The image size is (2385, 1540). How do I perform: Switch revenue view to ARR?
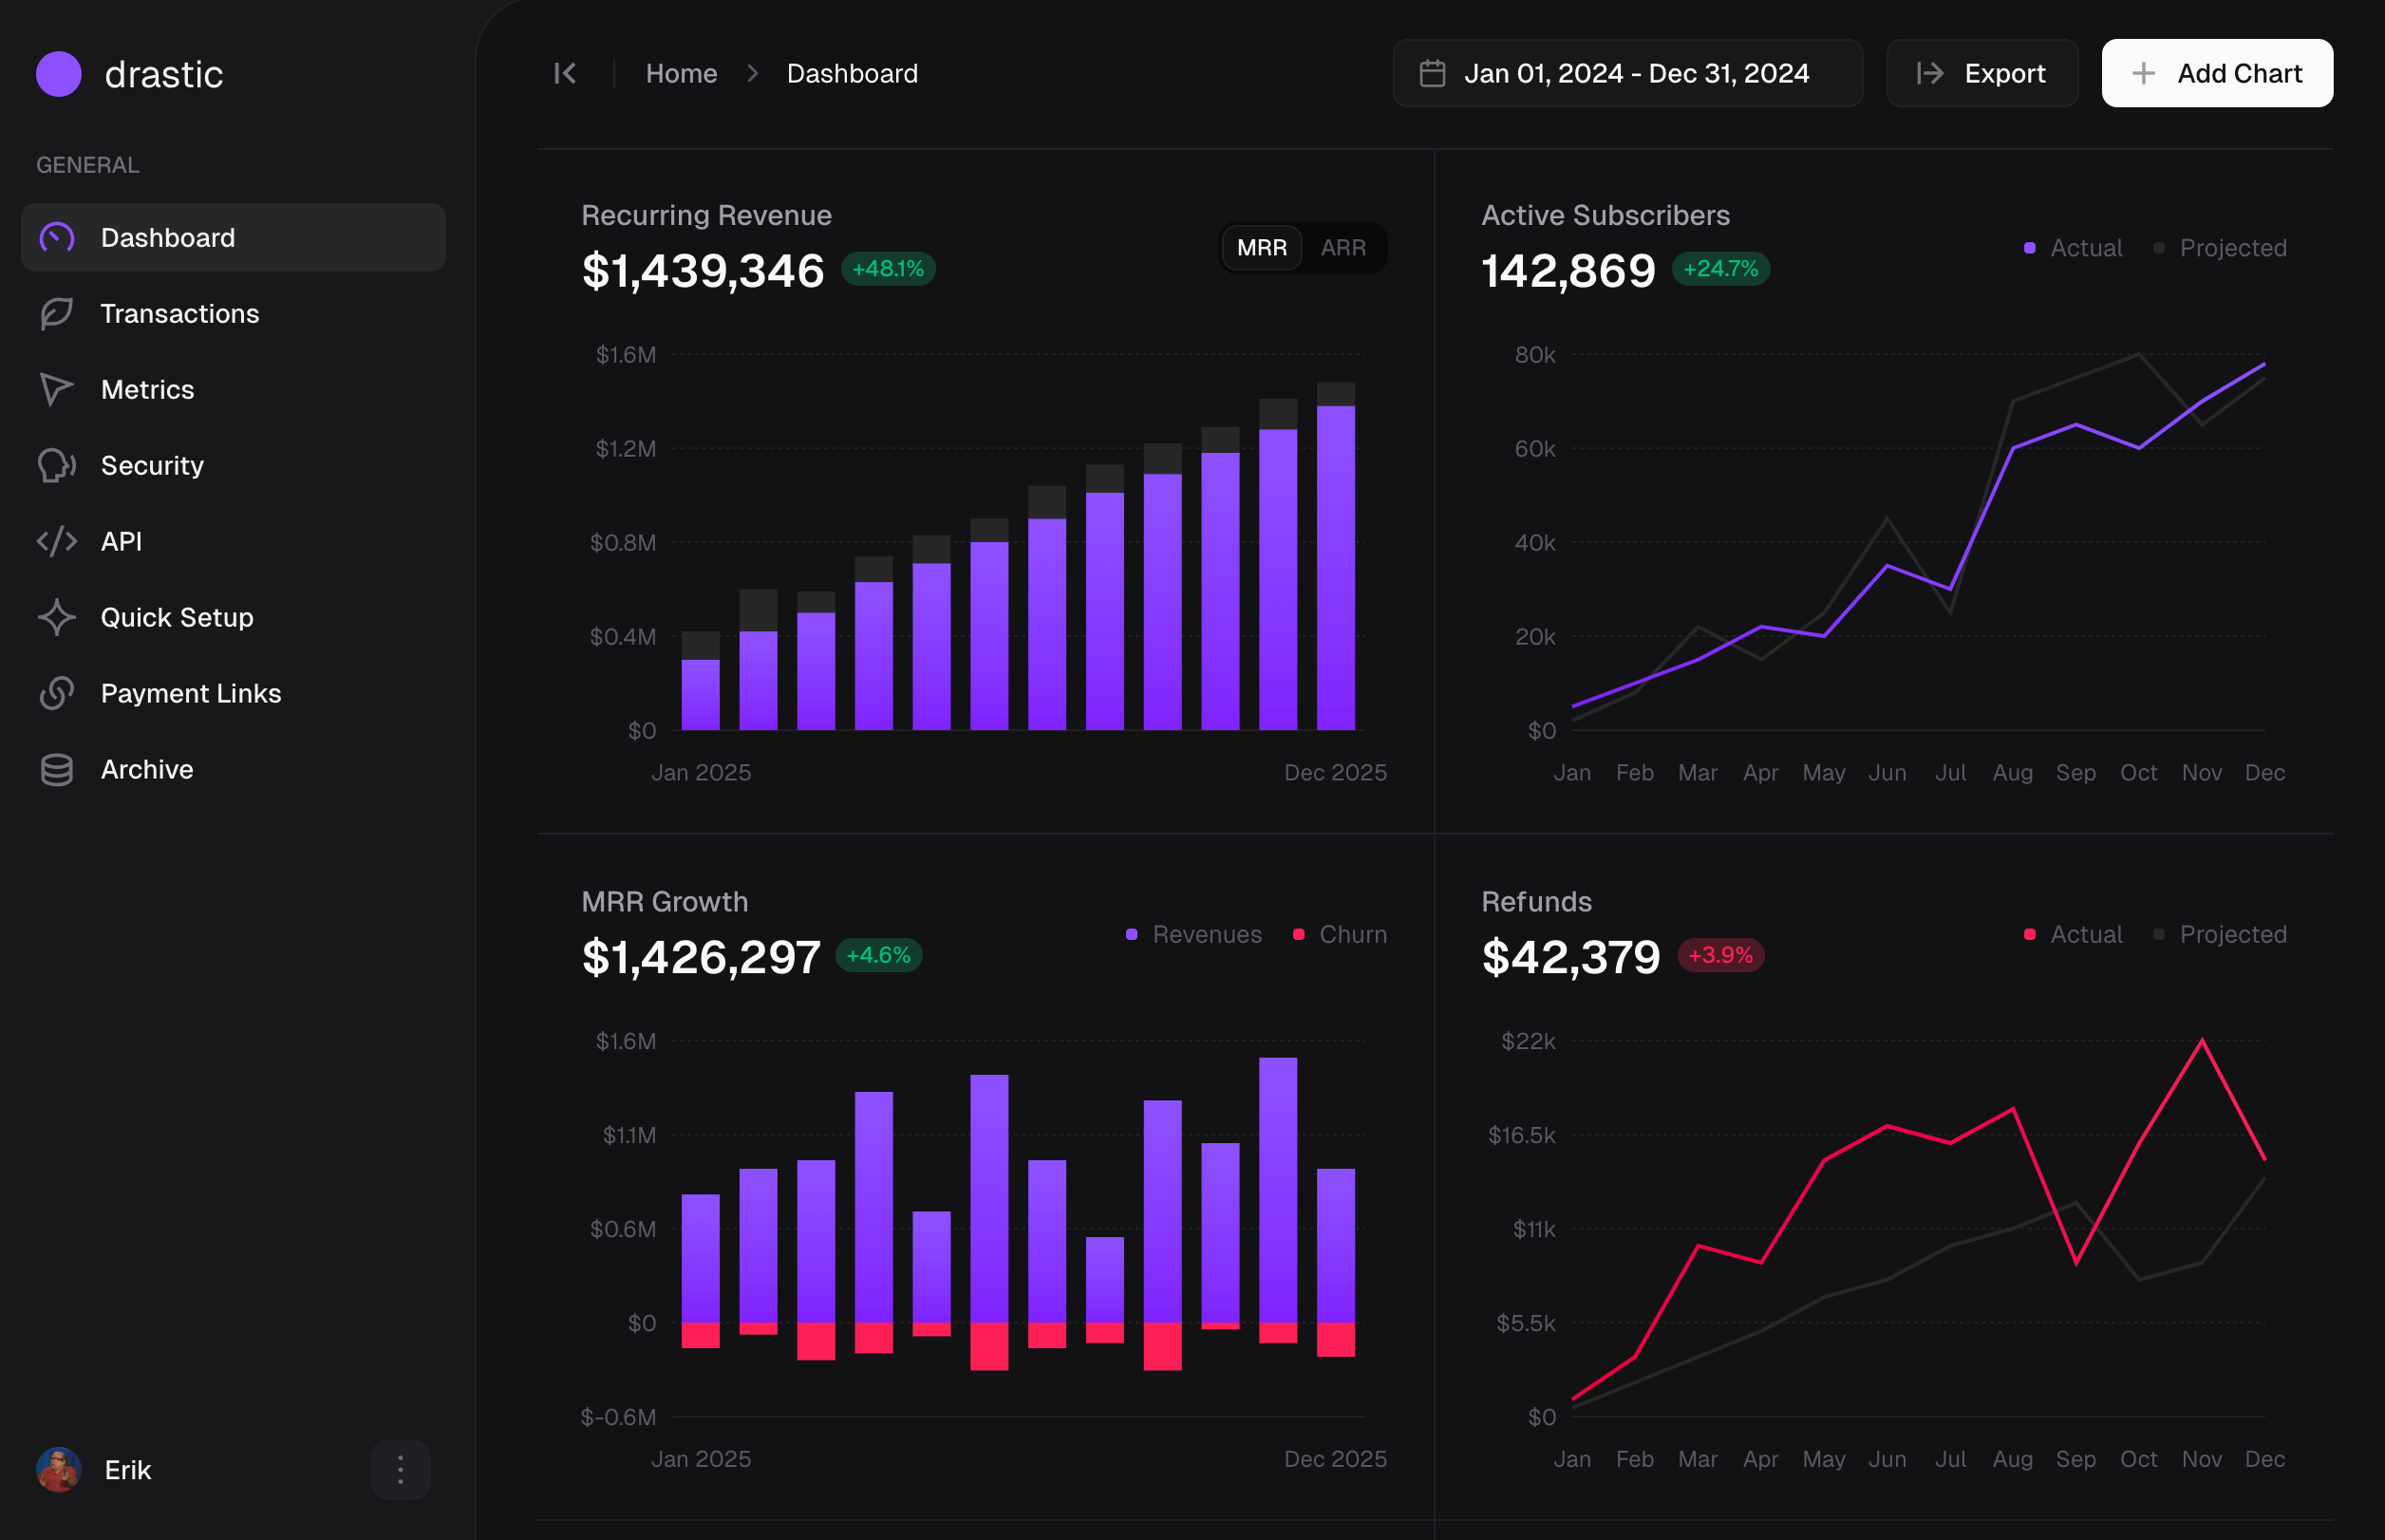1342,248
